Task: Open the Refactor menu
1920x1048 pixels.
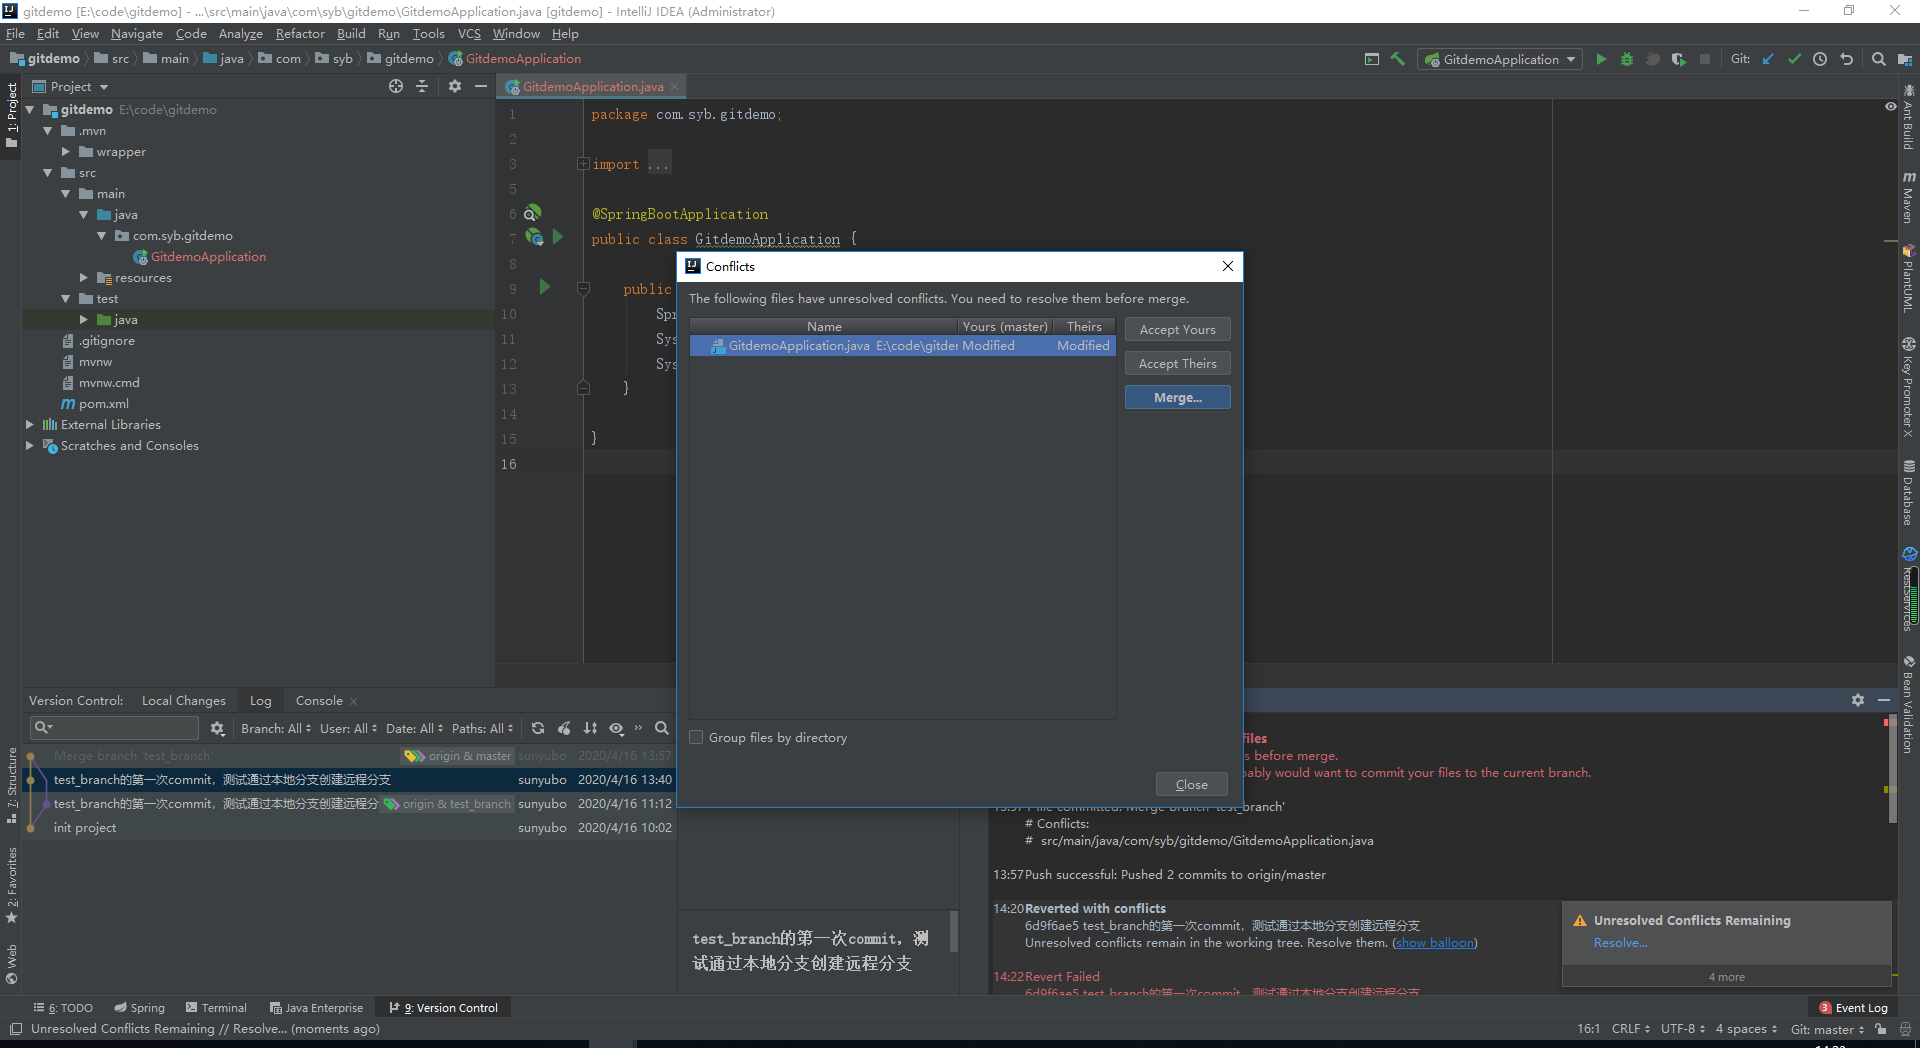Action: pyautogui.click(x=300, y=33)
